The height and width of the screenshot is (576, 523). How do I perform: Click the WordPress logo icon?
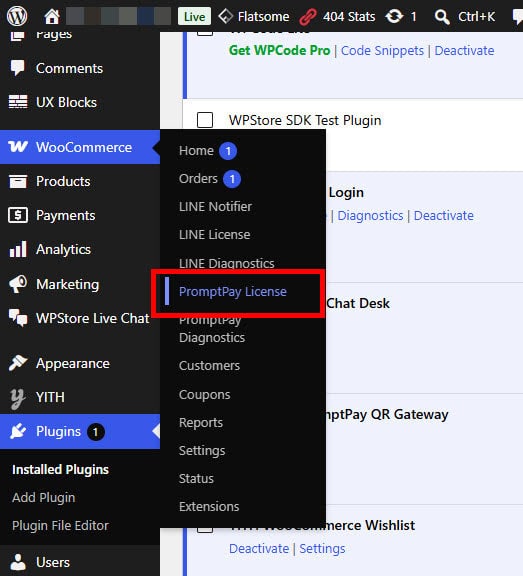tap(17, 17)
